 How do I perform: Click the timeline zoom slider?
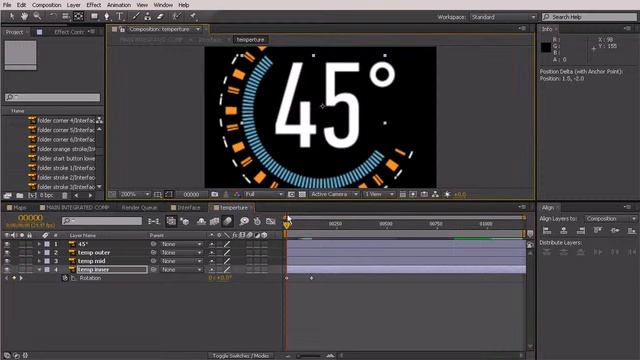coord(309,356)
